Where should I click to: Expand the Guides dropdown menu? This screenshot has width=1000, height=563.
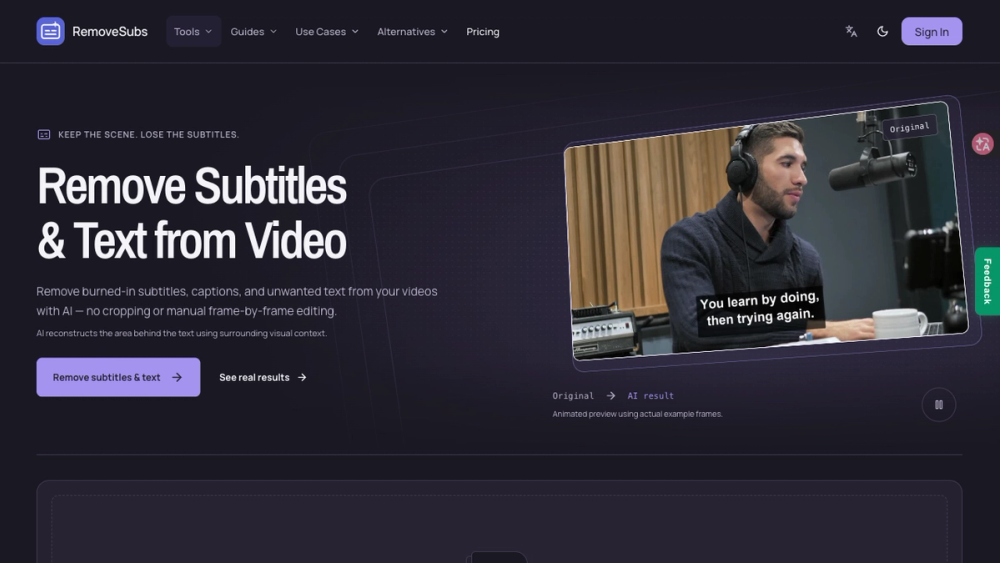[253, 31]
